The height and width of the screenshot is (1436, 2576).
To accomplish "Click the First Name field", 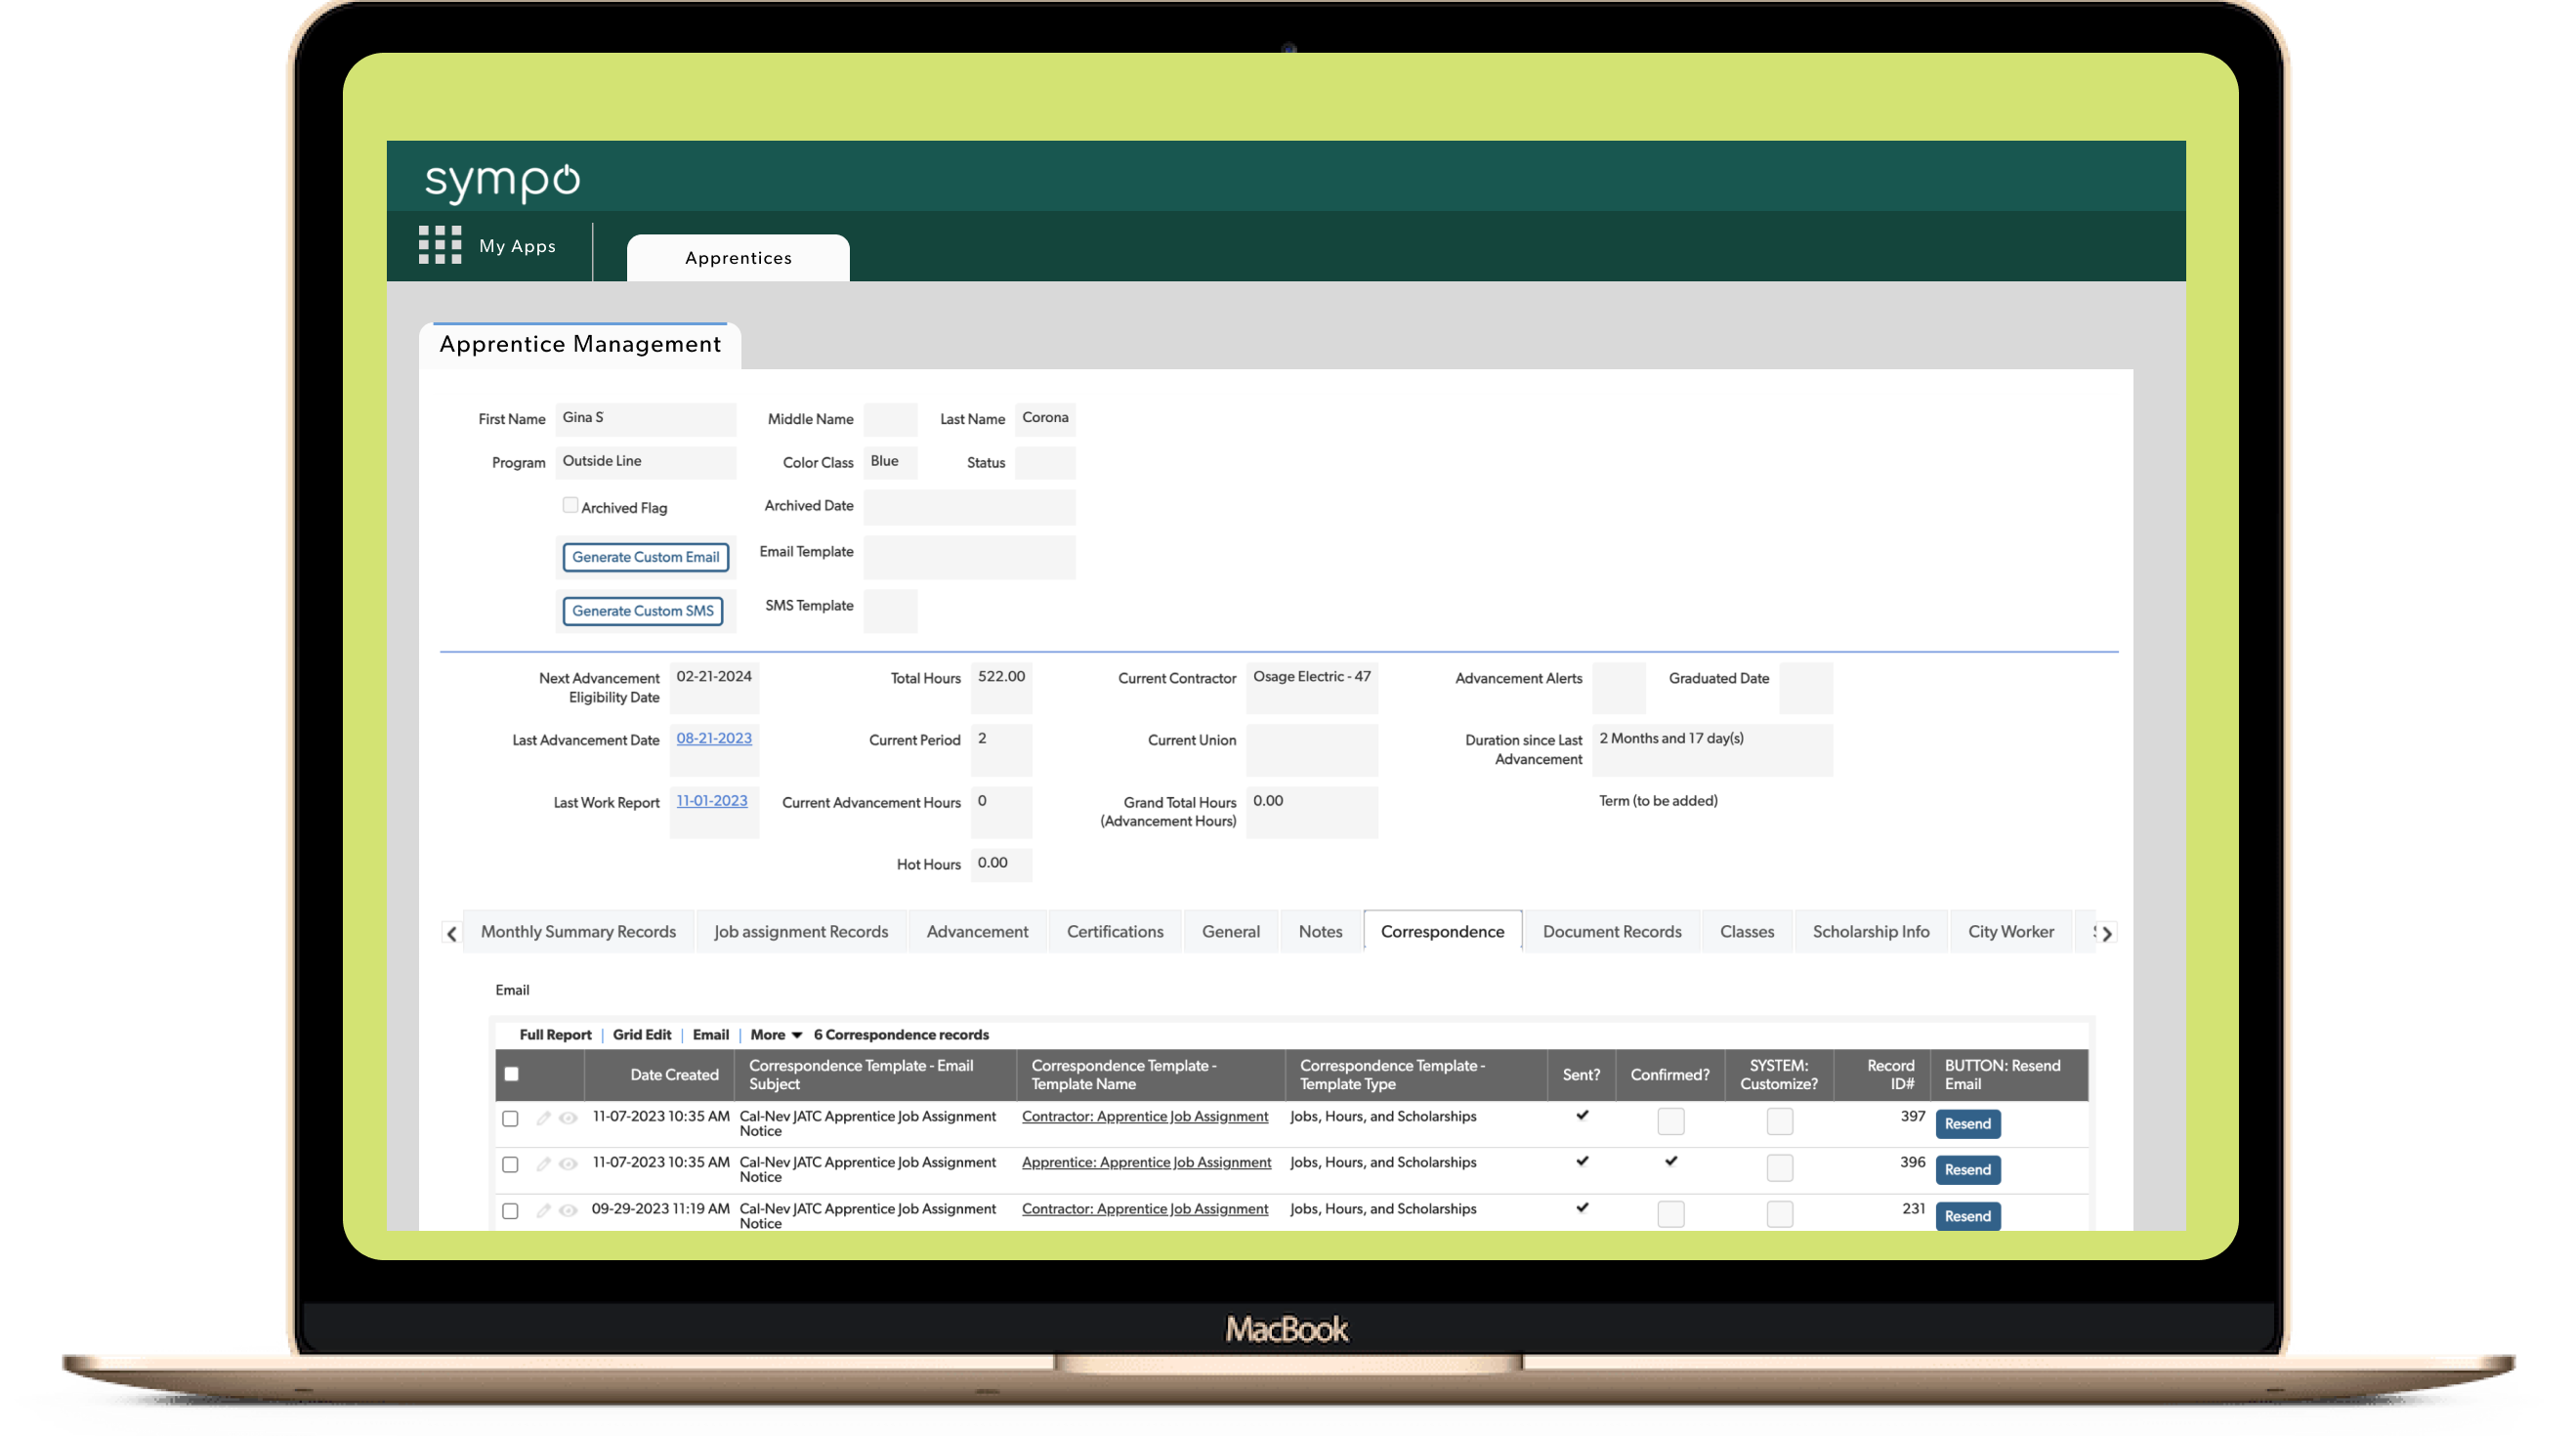I will (645, 419).
